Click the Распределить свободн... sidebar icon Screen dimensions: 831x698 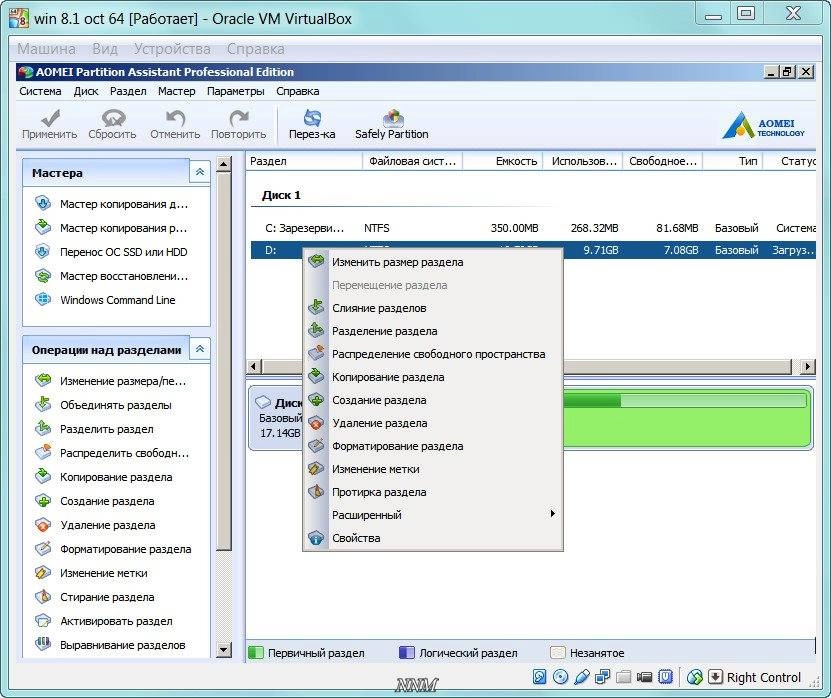click(x=43, y=452)
